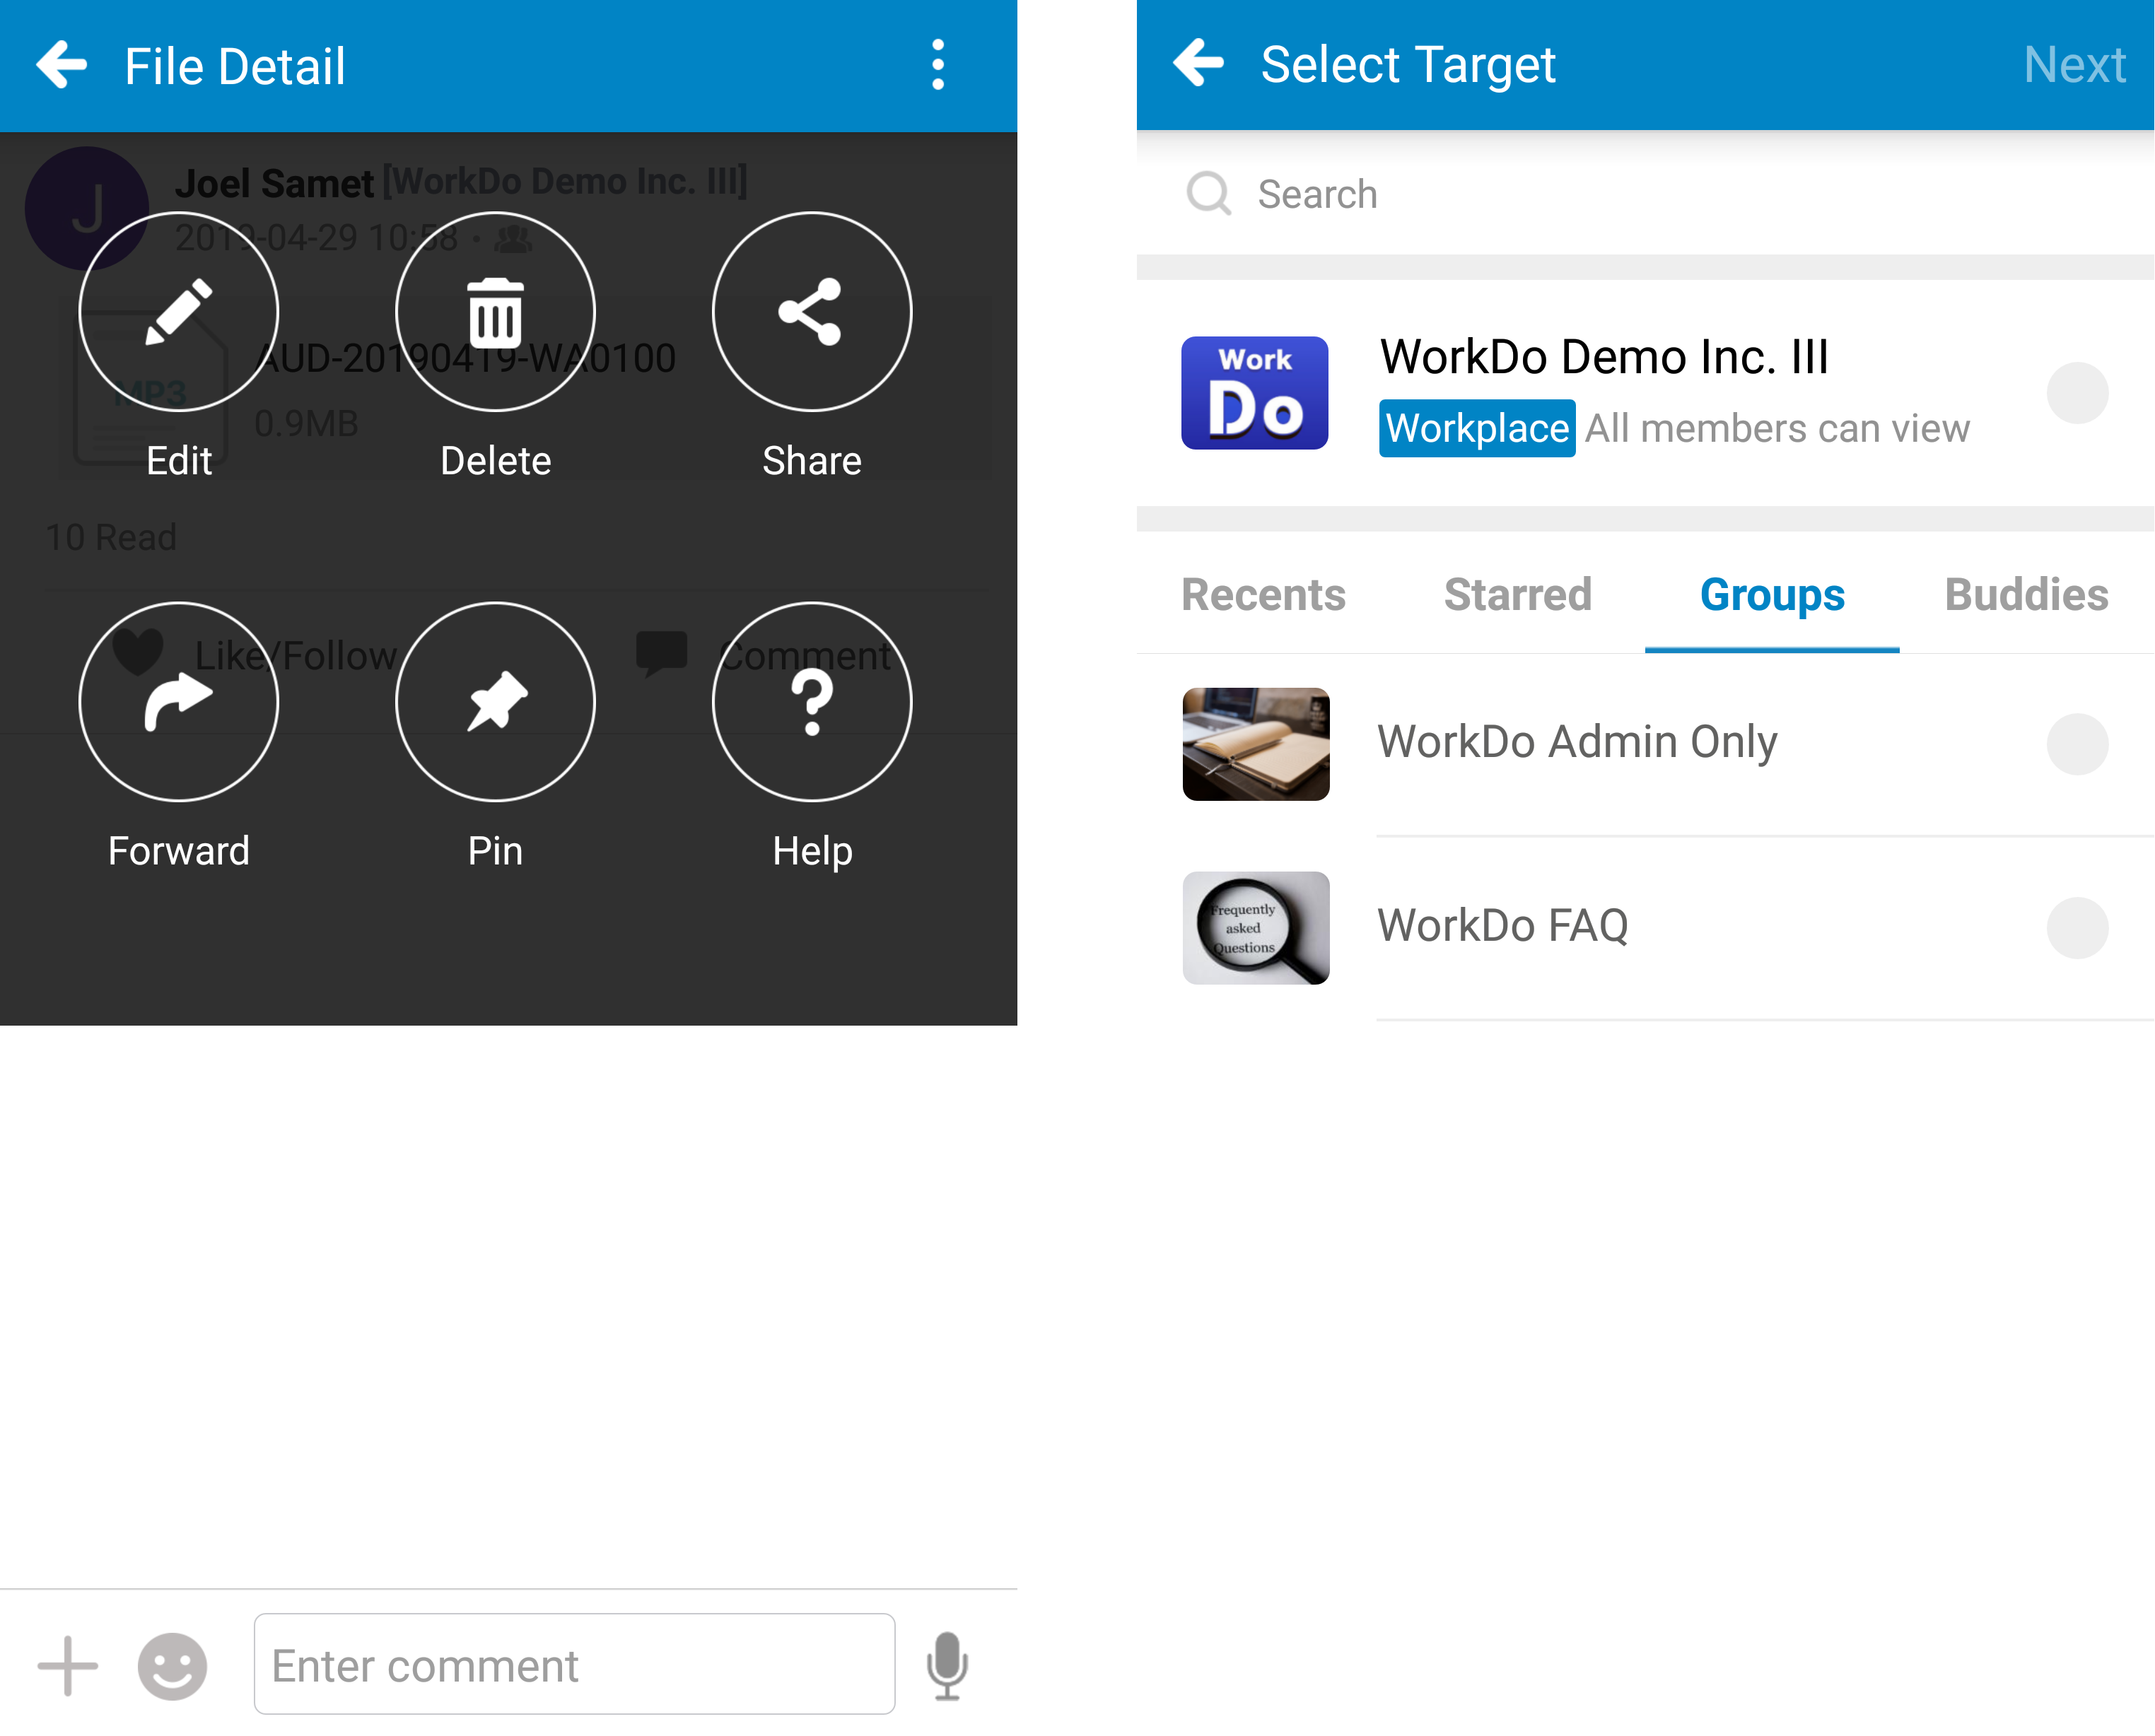Switch to the Groups tab

(x=1772, y=595)
